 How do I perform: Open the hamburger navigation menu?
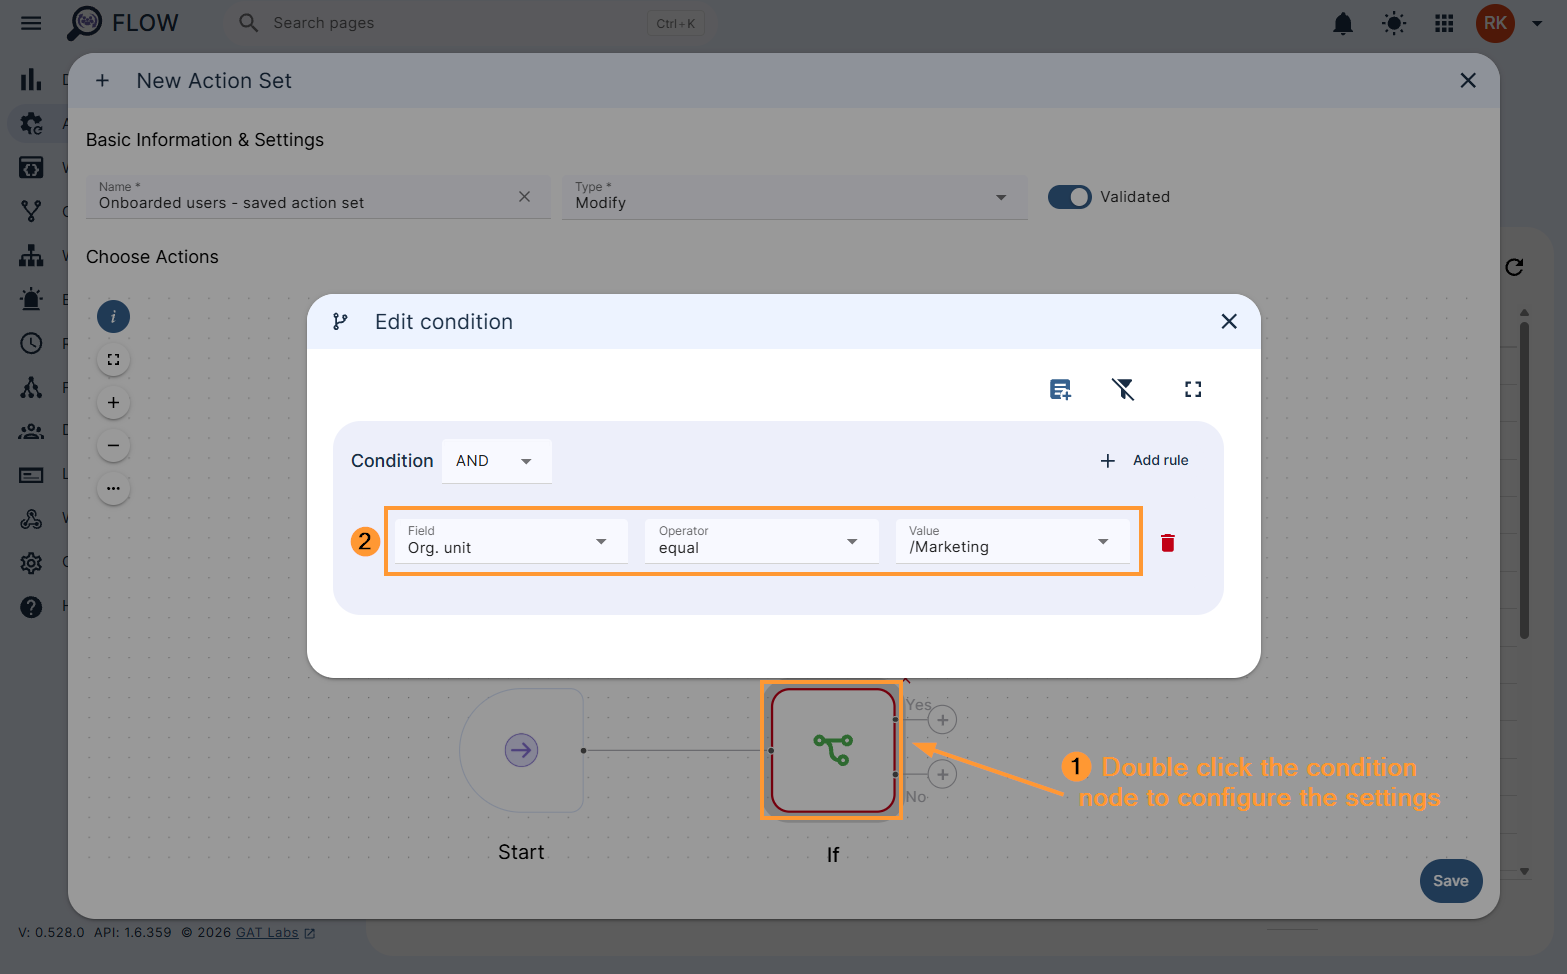pos(31,23)
